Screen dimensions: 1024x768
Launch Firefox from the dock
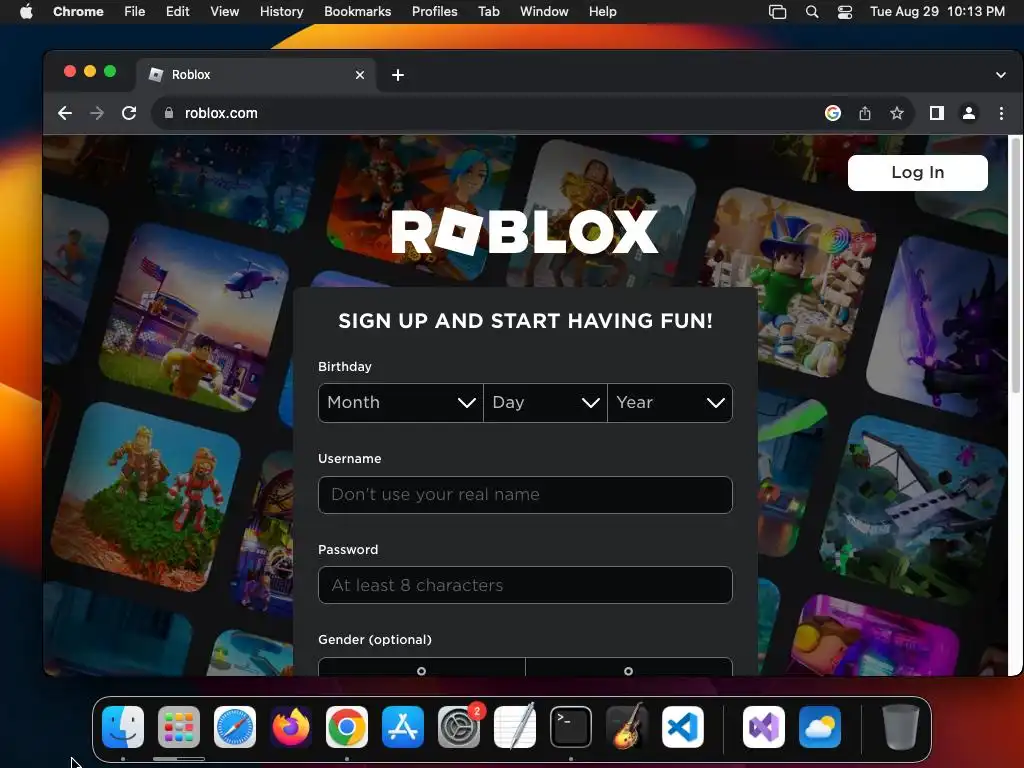pyautogui.click(x=291, y=727)
